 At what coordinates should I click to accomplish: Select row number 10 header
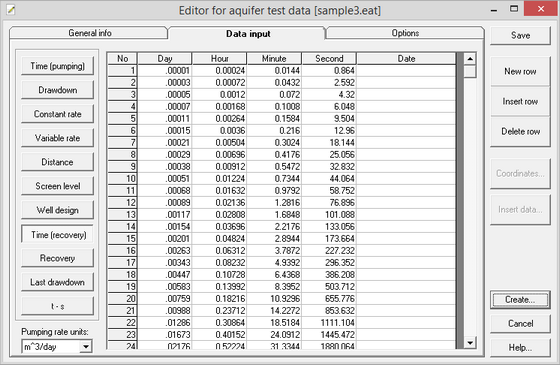pyautogui.click(x=122, y=179)
